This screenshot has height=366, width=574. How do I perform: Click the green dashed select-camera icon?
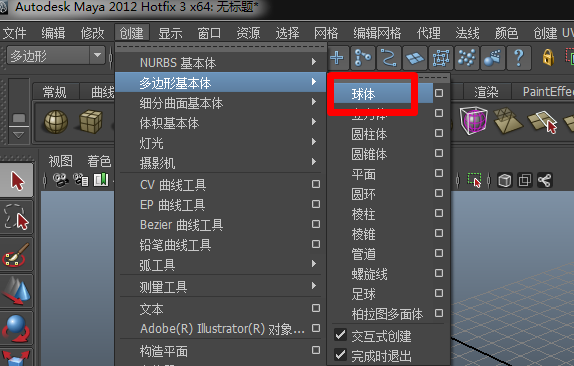pos(474,180)
